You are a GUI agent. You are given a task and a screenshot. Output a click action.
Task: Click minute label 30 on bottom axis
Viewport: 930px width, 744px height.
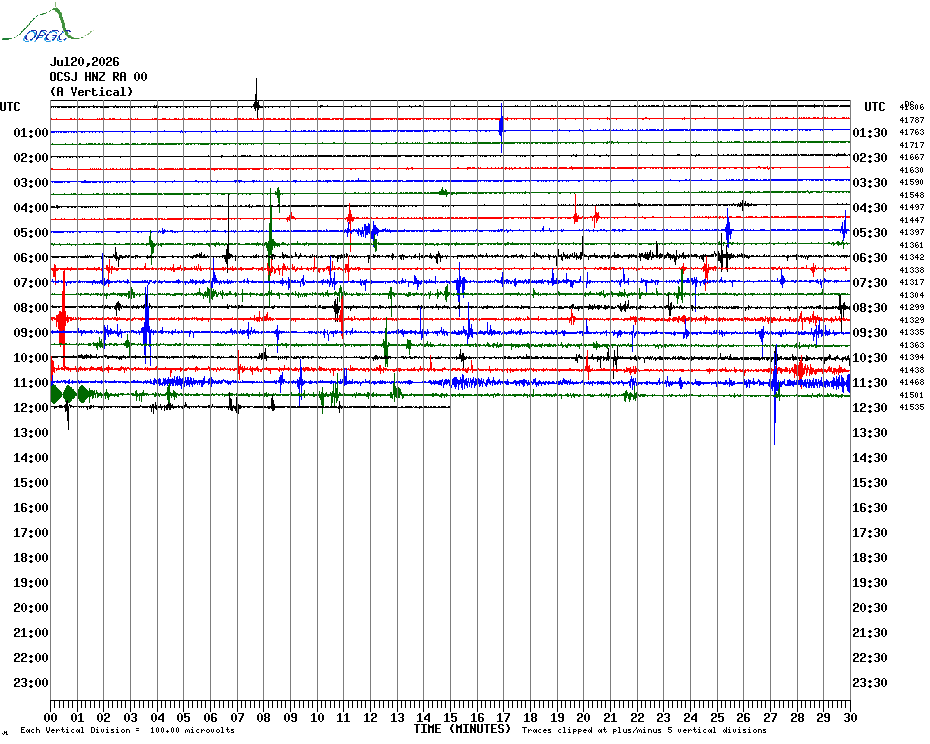(851, 718)
